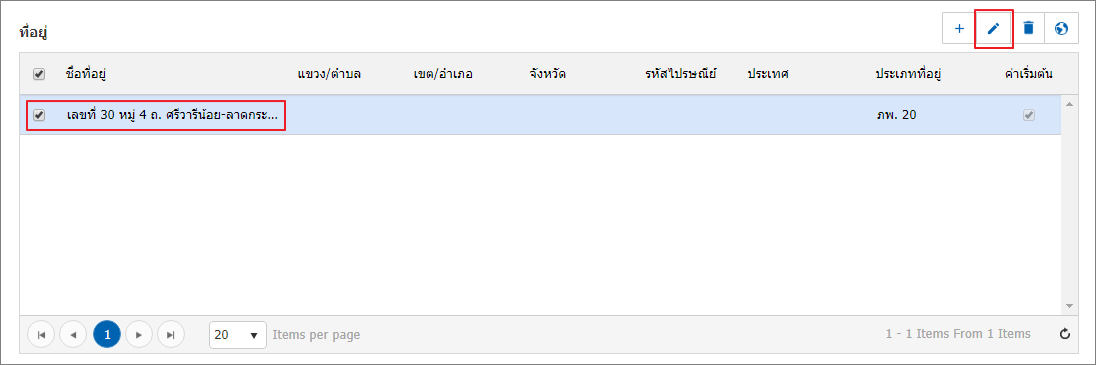This screenshot has height=365, width=1096.
Task: Click the refresh icon at bottom right
Action: [x=1065, y=334]
